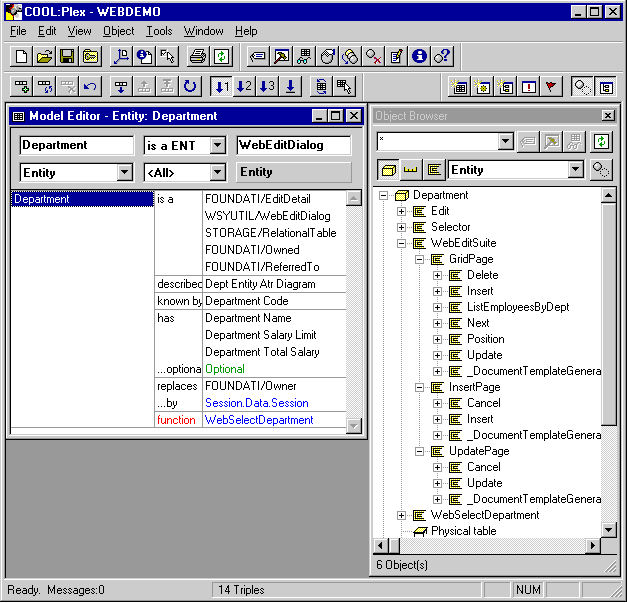Toggle the yellow box objects view button
This screenshot has height=603, width=627.
click(388, 170)
